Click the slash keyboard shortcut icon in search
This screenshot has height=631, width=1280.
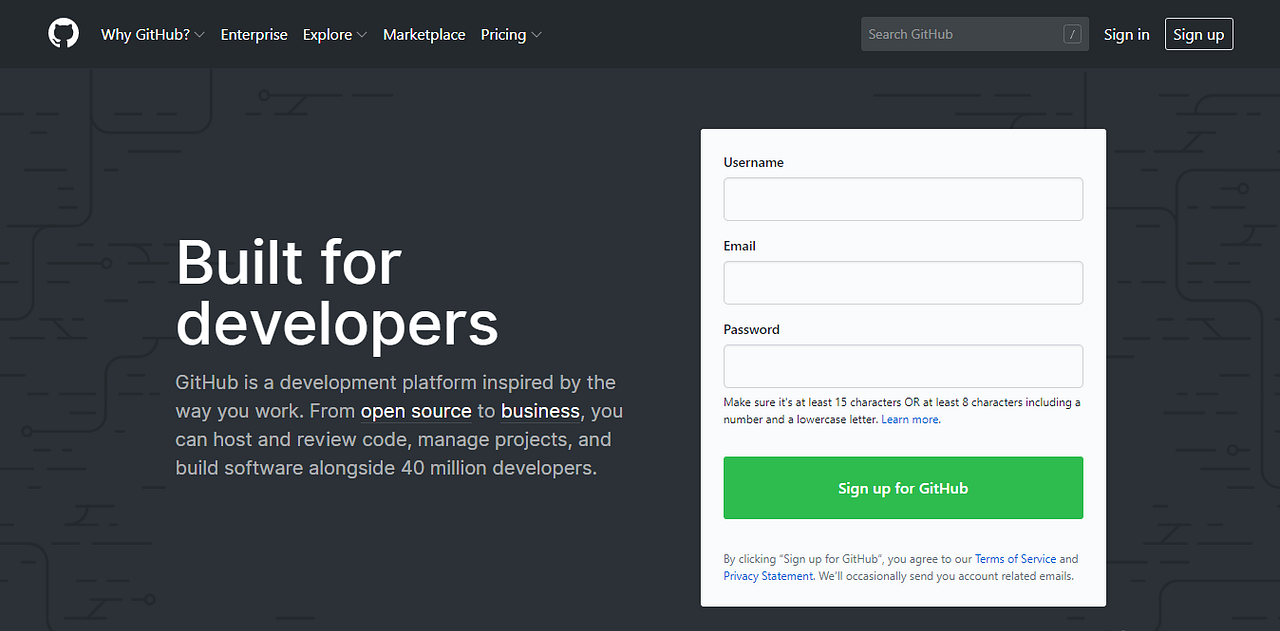[x=1072, y=33]
